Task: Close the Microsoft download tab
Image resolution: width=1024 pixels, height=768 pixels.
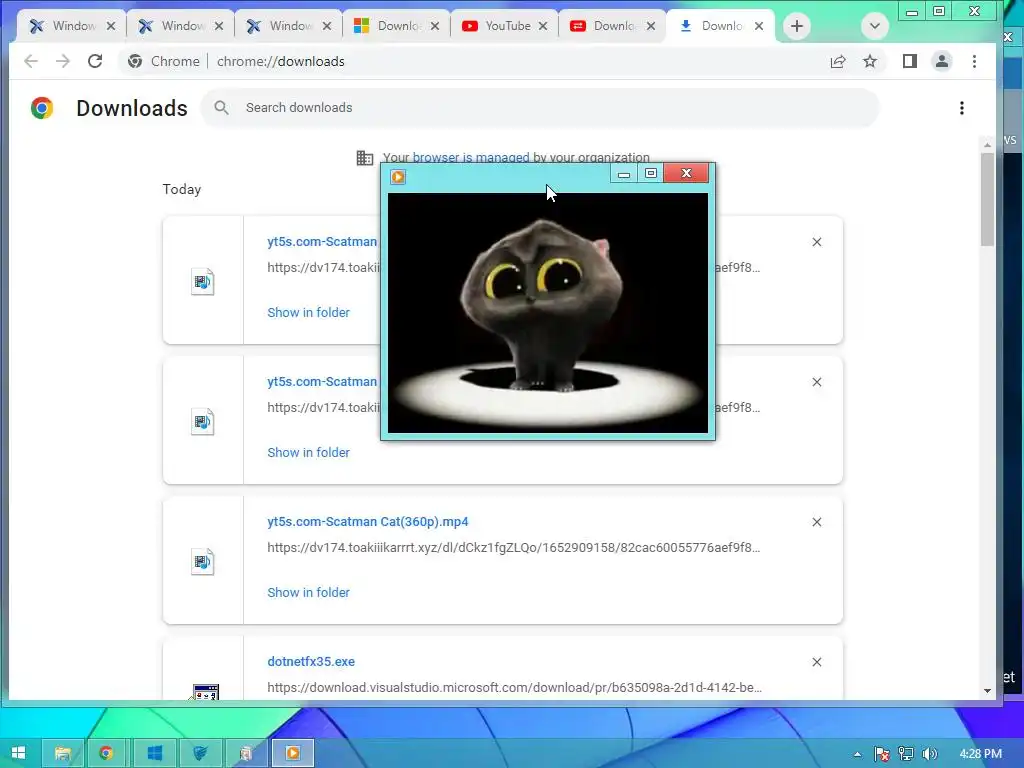Action: [435, 26]
